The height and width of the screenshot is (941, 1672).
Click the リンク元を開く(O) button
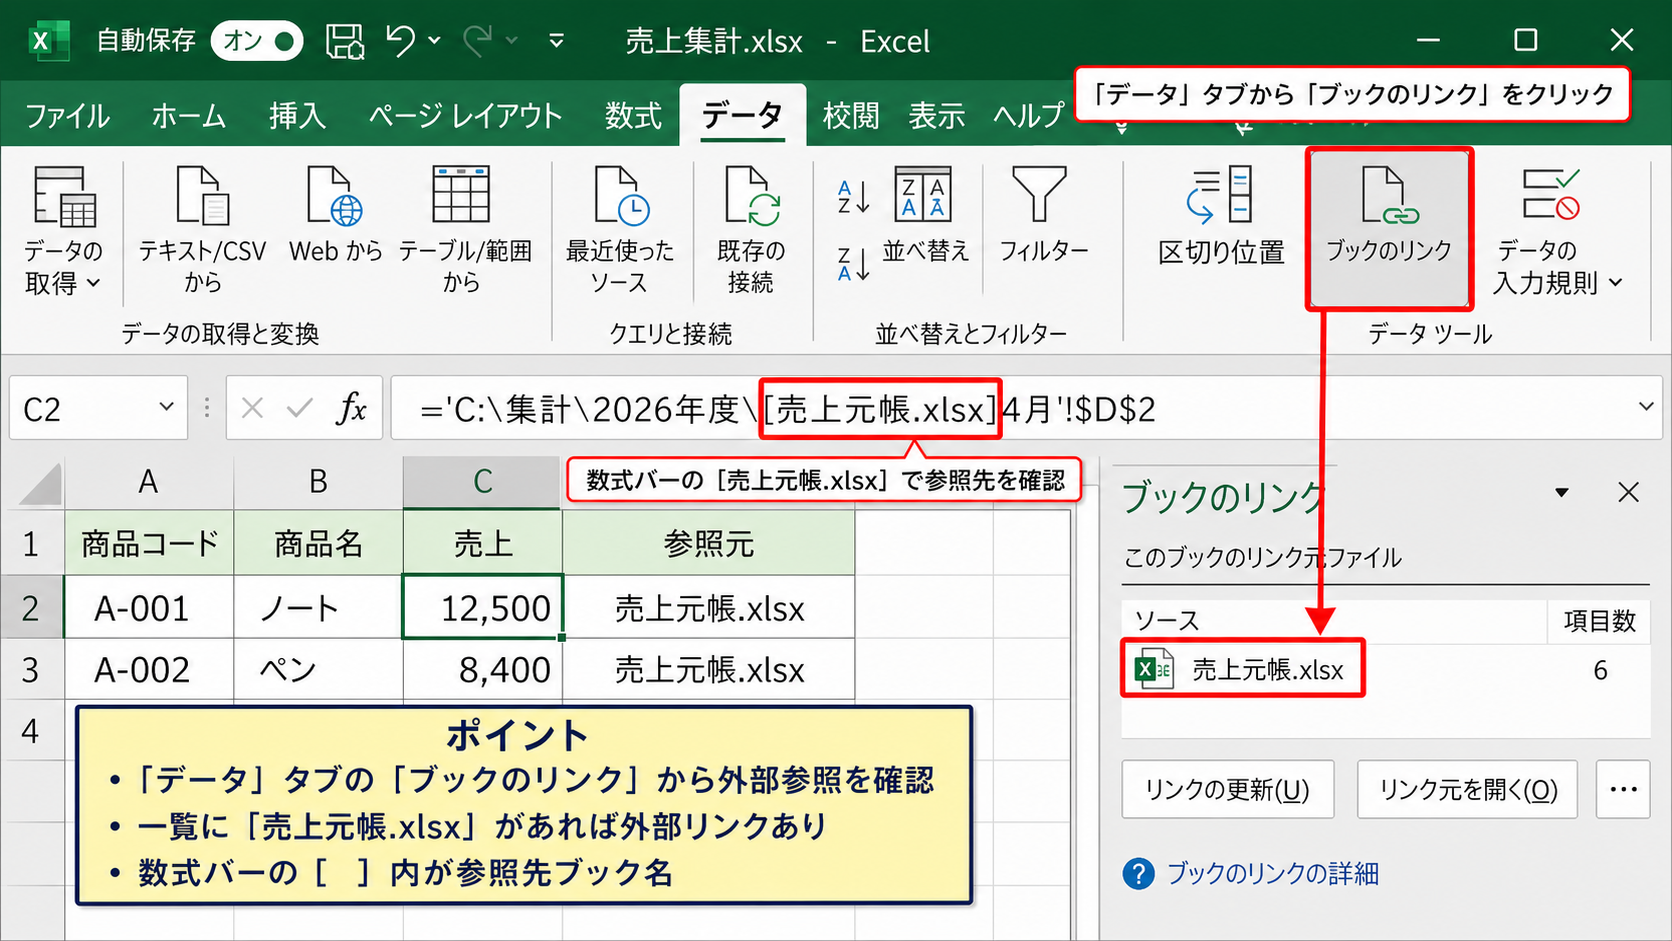coord(1467,790)
